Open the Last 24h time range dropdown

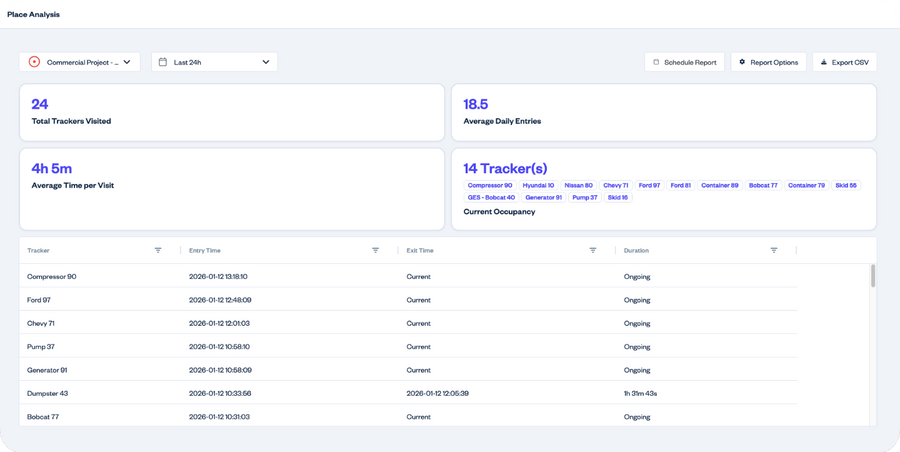coord(266,62)
